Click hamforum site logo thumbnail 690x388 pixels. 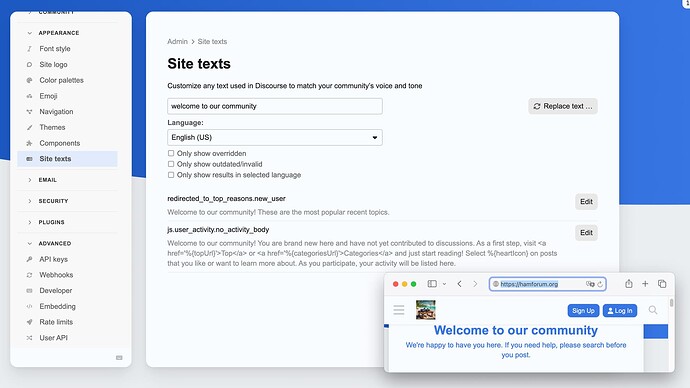pos(426,310)
